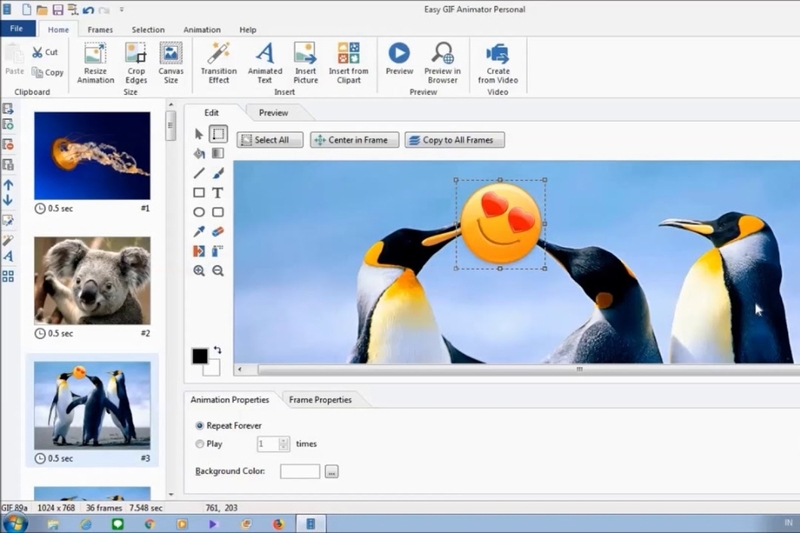The image size is (800, 533).
Task: Select the jellyfish frame #1 thumbnail
Action: (x=92, y=156)
